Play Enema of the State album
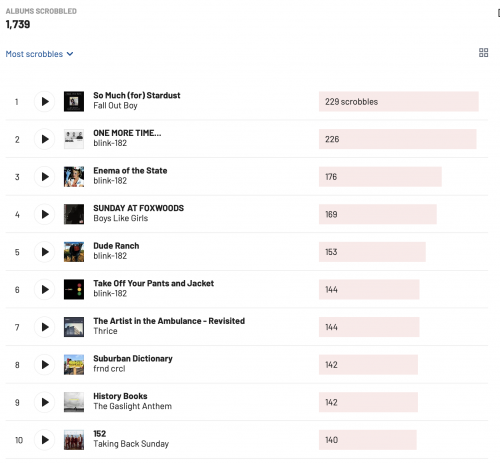This screenshot has height=463, width=500. pyautogui.click(x=44, y=177)
